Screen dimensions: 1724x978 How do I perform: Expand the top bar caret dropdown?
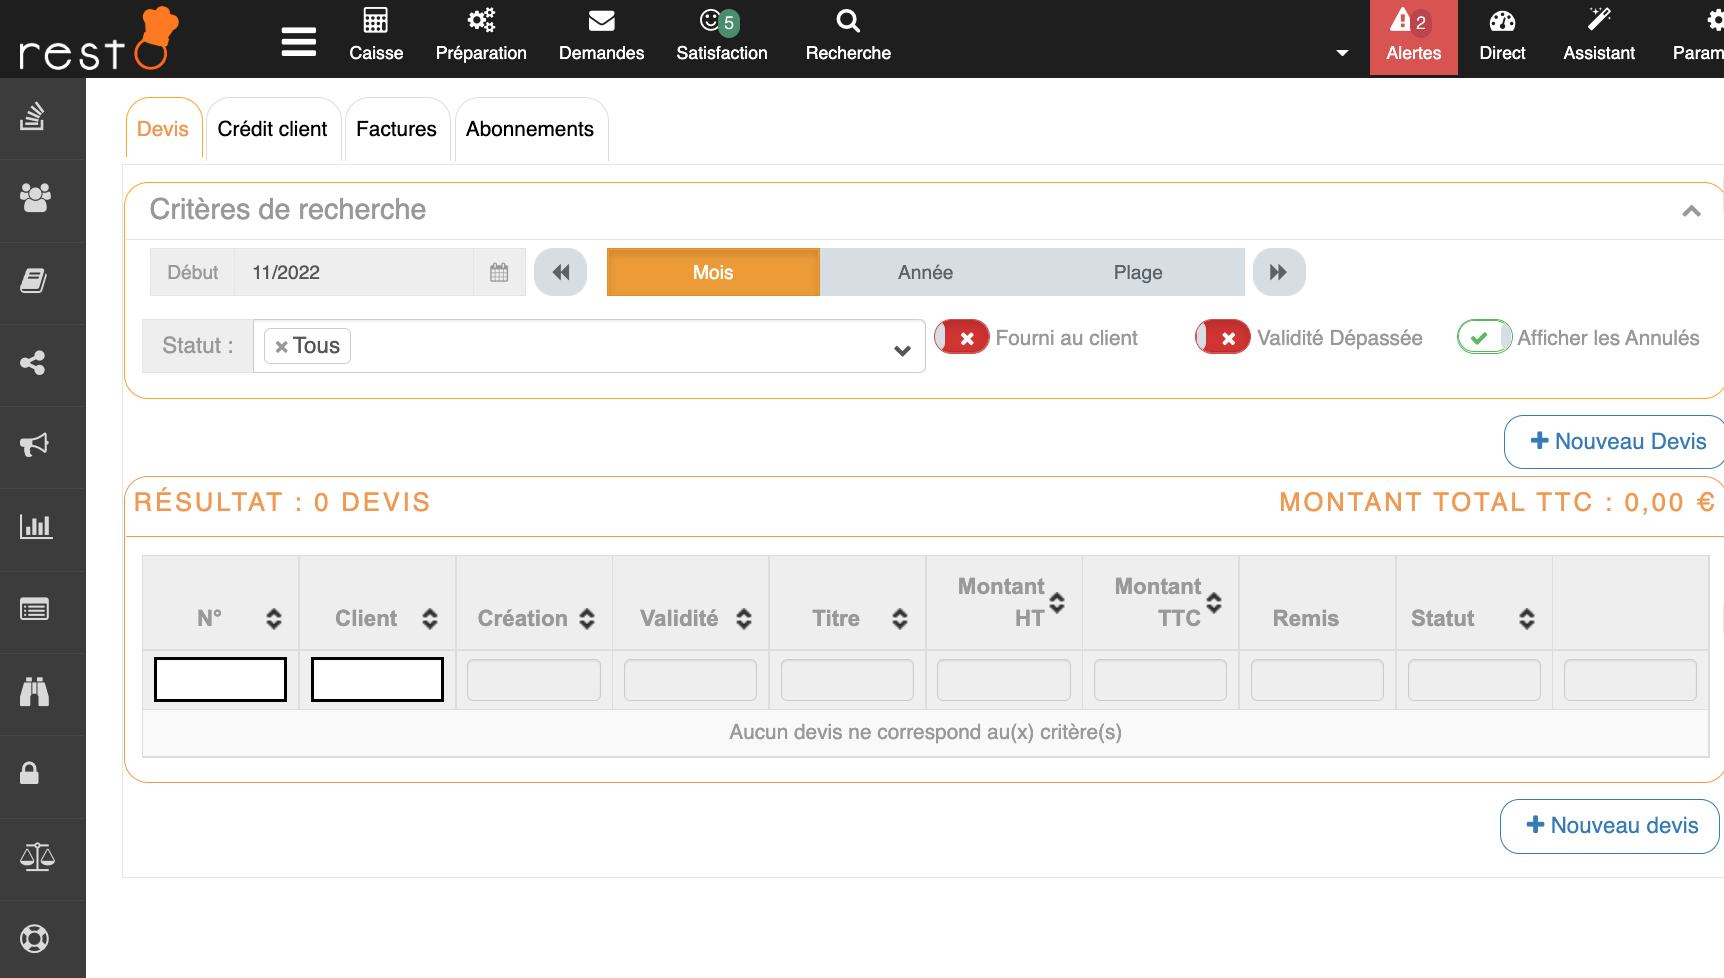click(1342, 53)
